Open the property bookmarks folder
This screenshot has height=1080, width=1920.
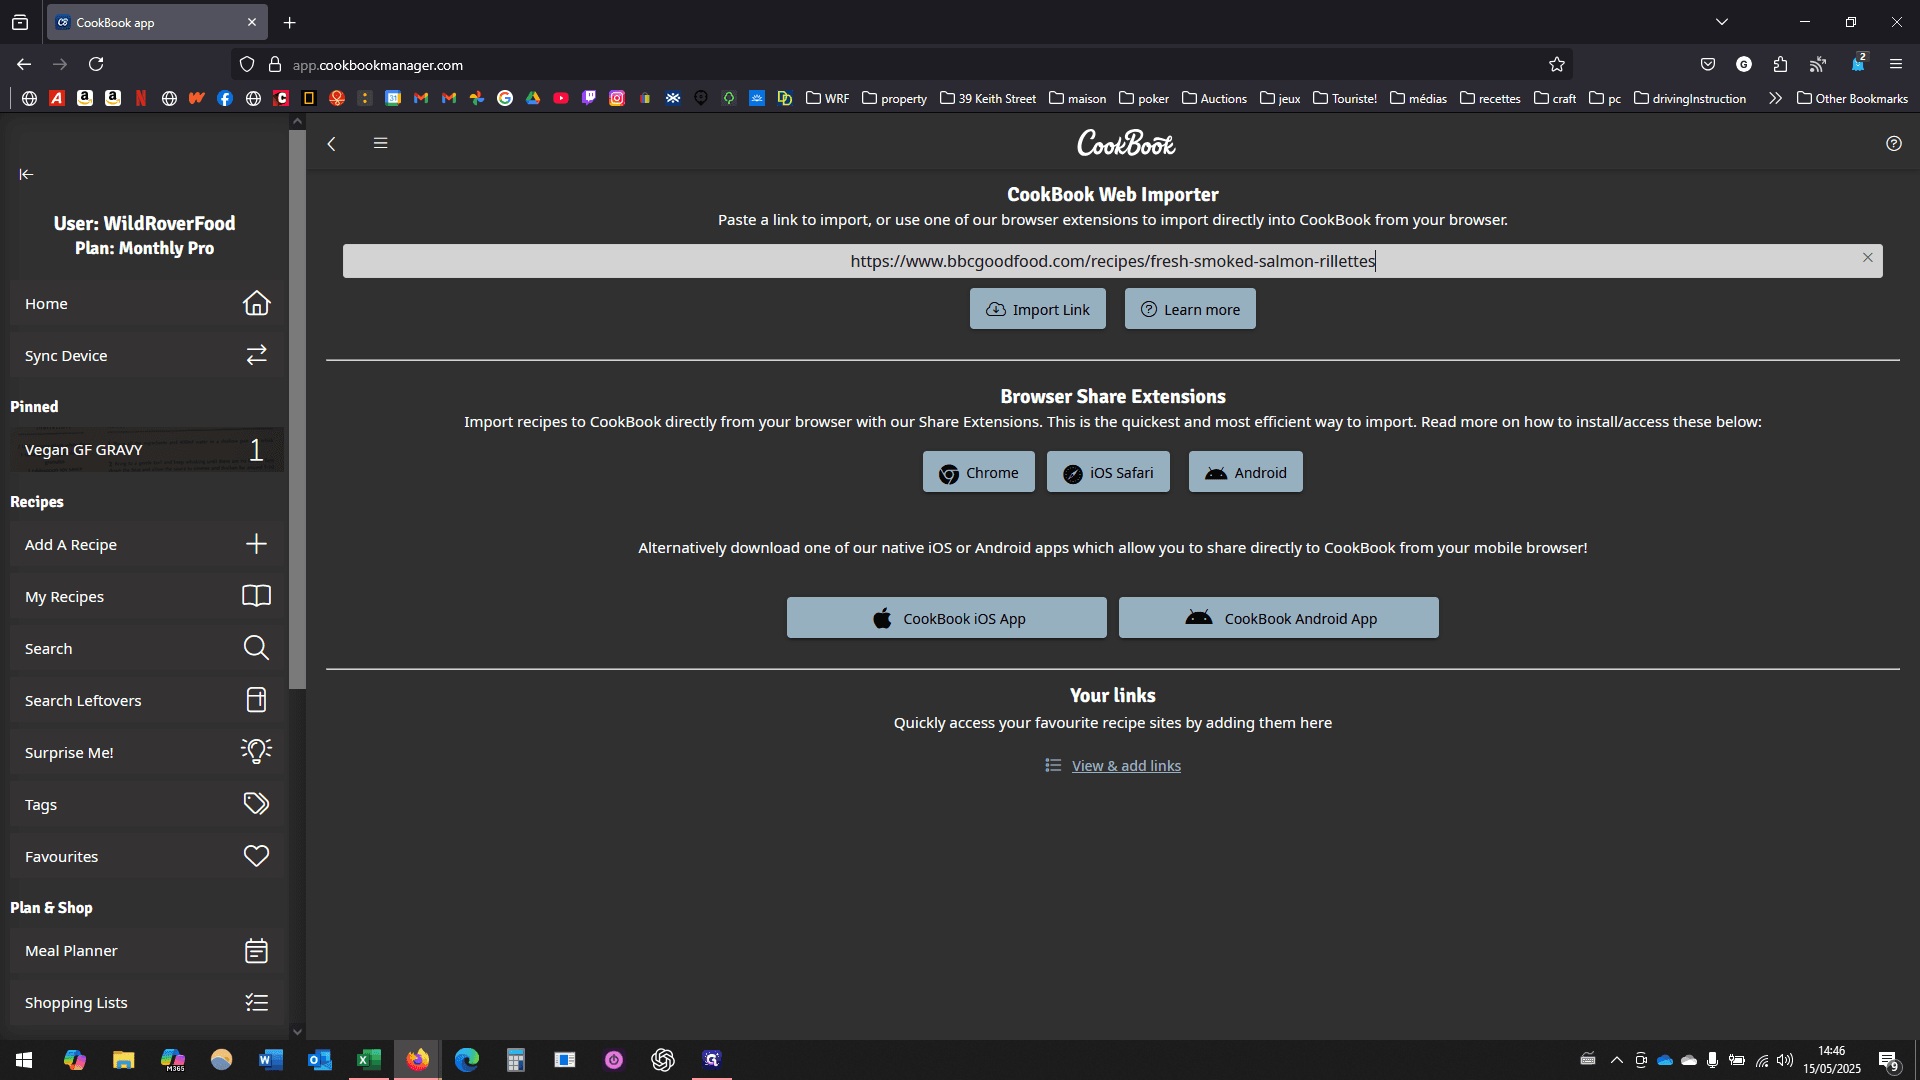tap(894, 98)
